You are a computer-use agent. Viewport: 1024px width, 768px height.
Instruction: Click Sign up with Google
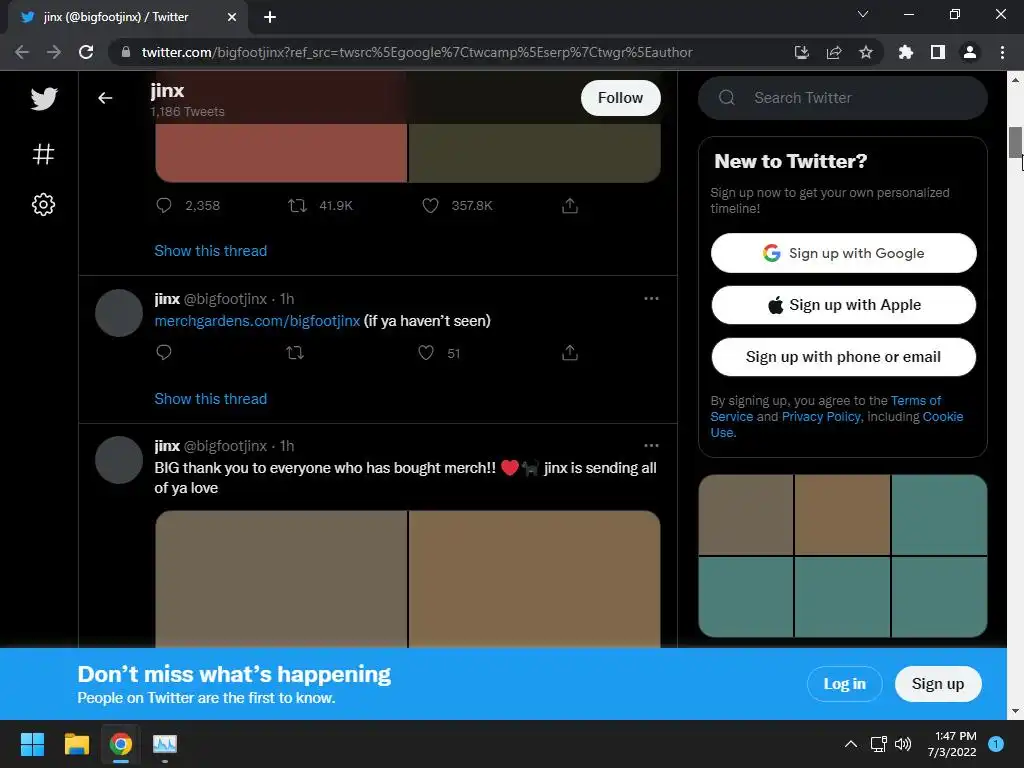843,253
